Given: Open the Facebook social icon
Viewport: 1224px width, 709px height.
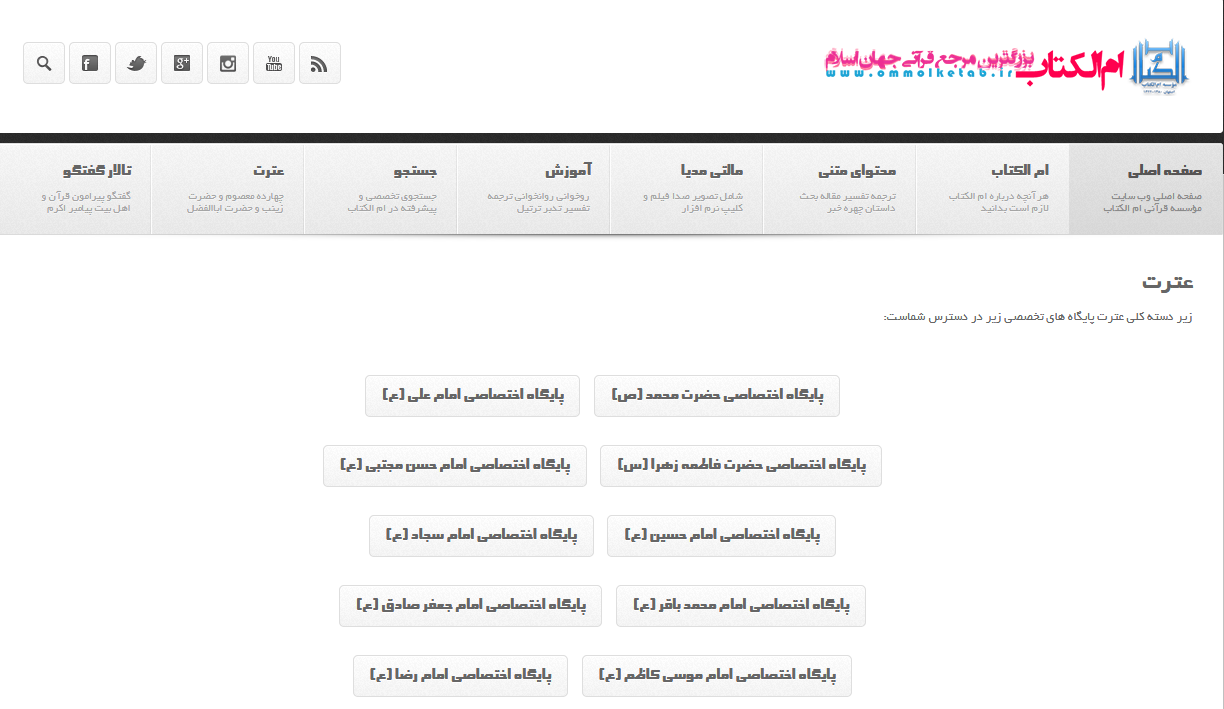Looking at the screenshot, I should (90, 63).
